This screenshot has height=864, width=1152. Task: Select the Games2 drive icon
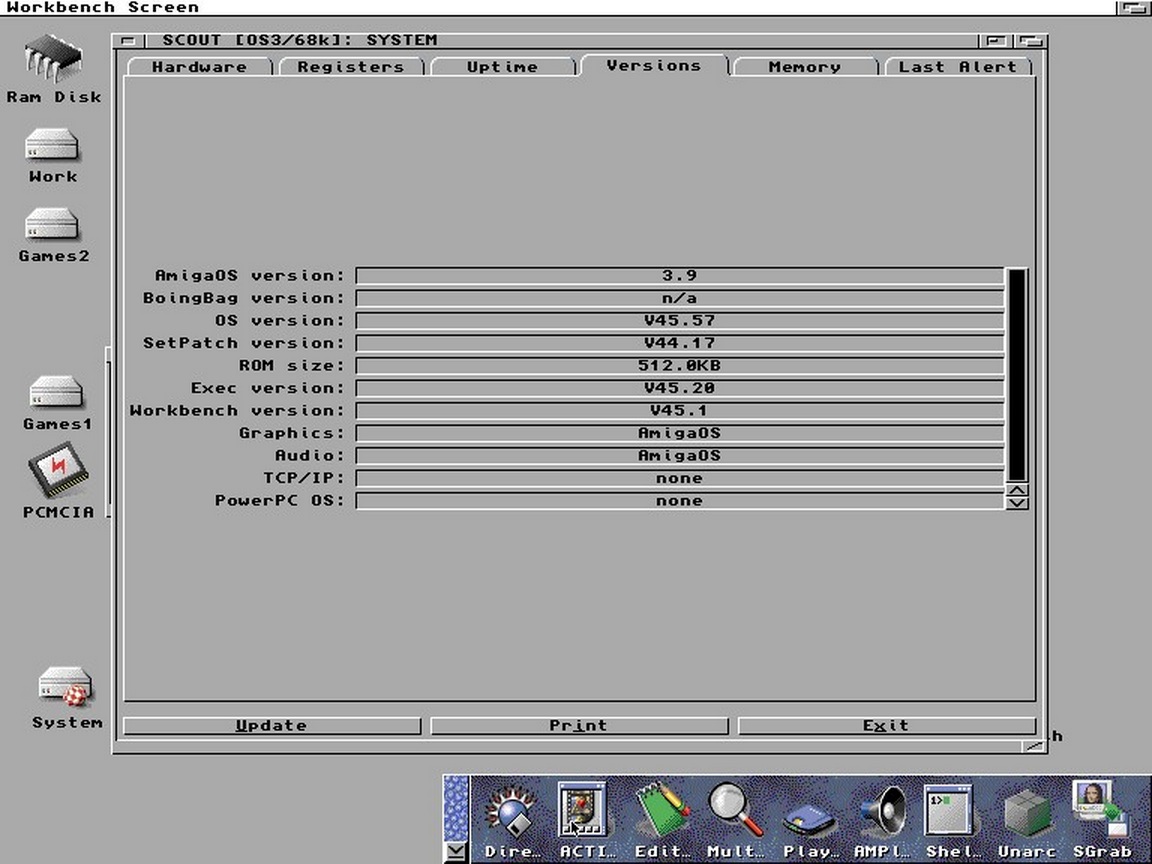pos(53,235)
